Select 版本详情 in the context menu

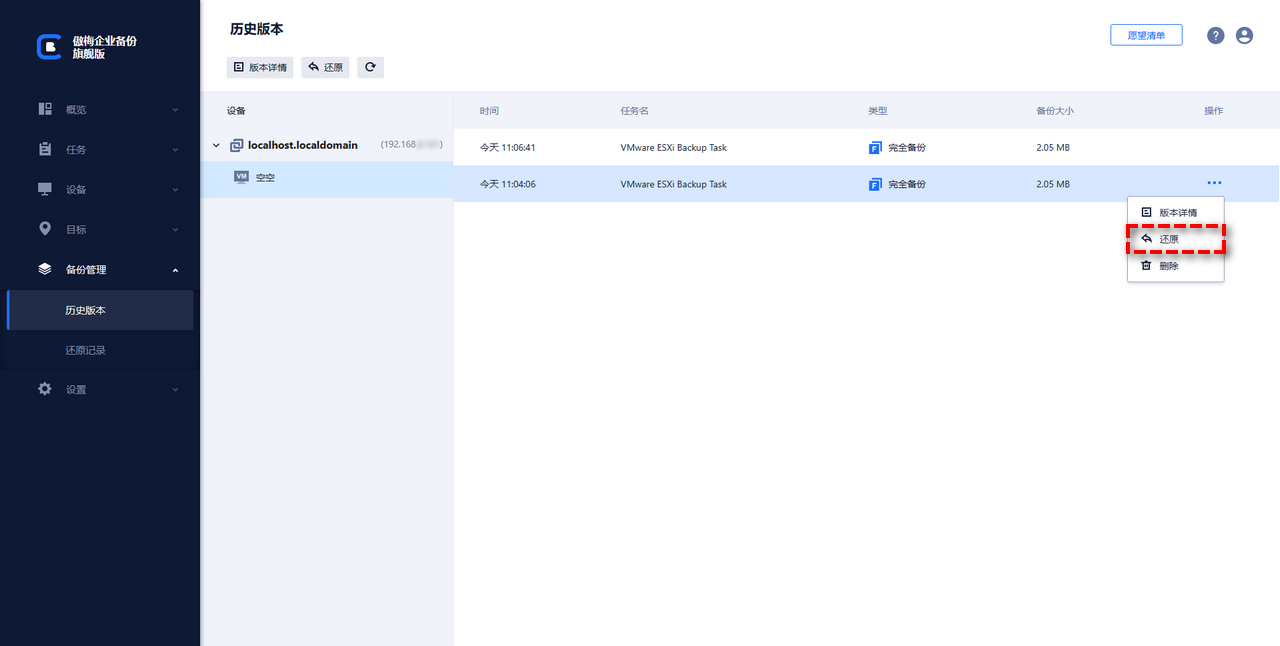coord(1176,212)
